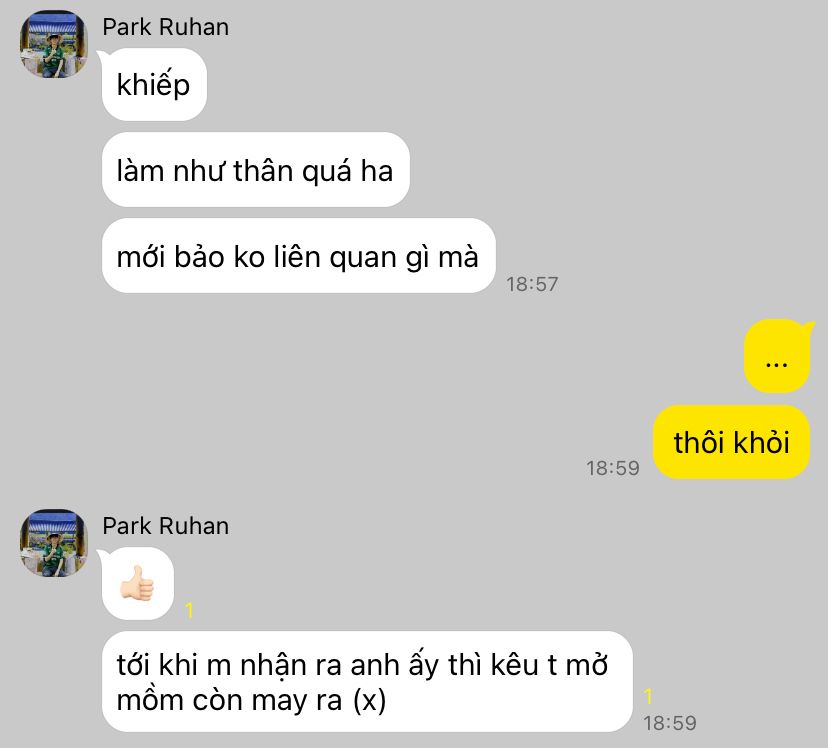
Task: Select the 'mới bảo ko liên quan gì mà' bubble
Action: click(298, 255)
